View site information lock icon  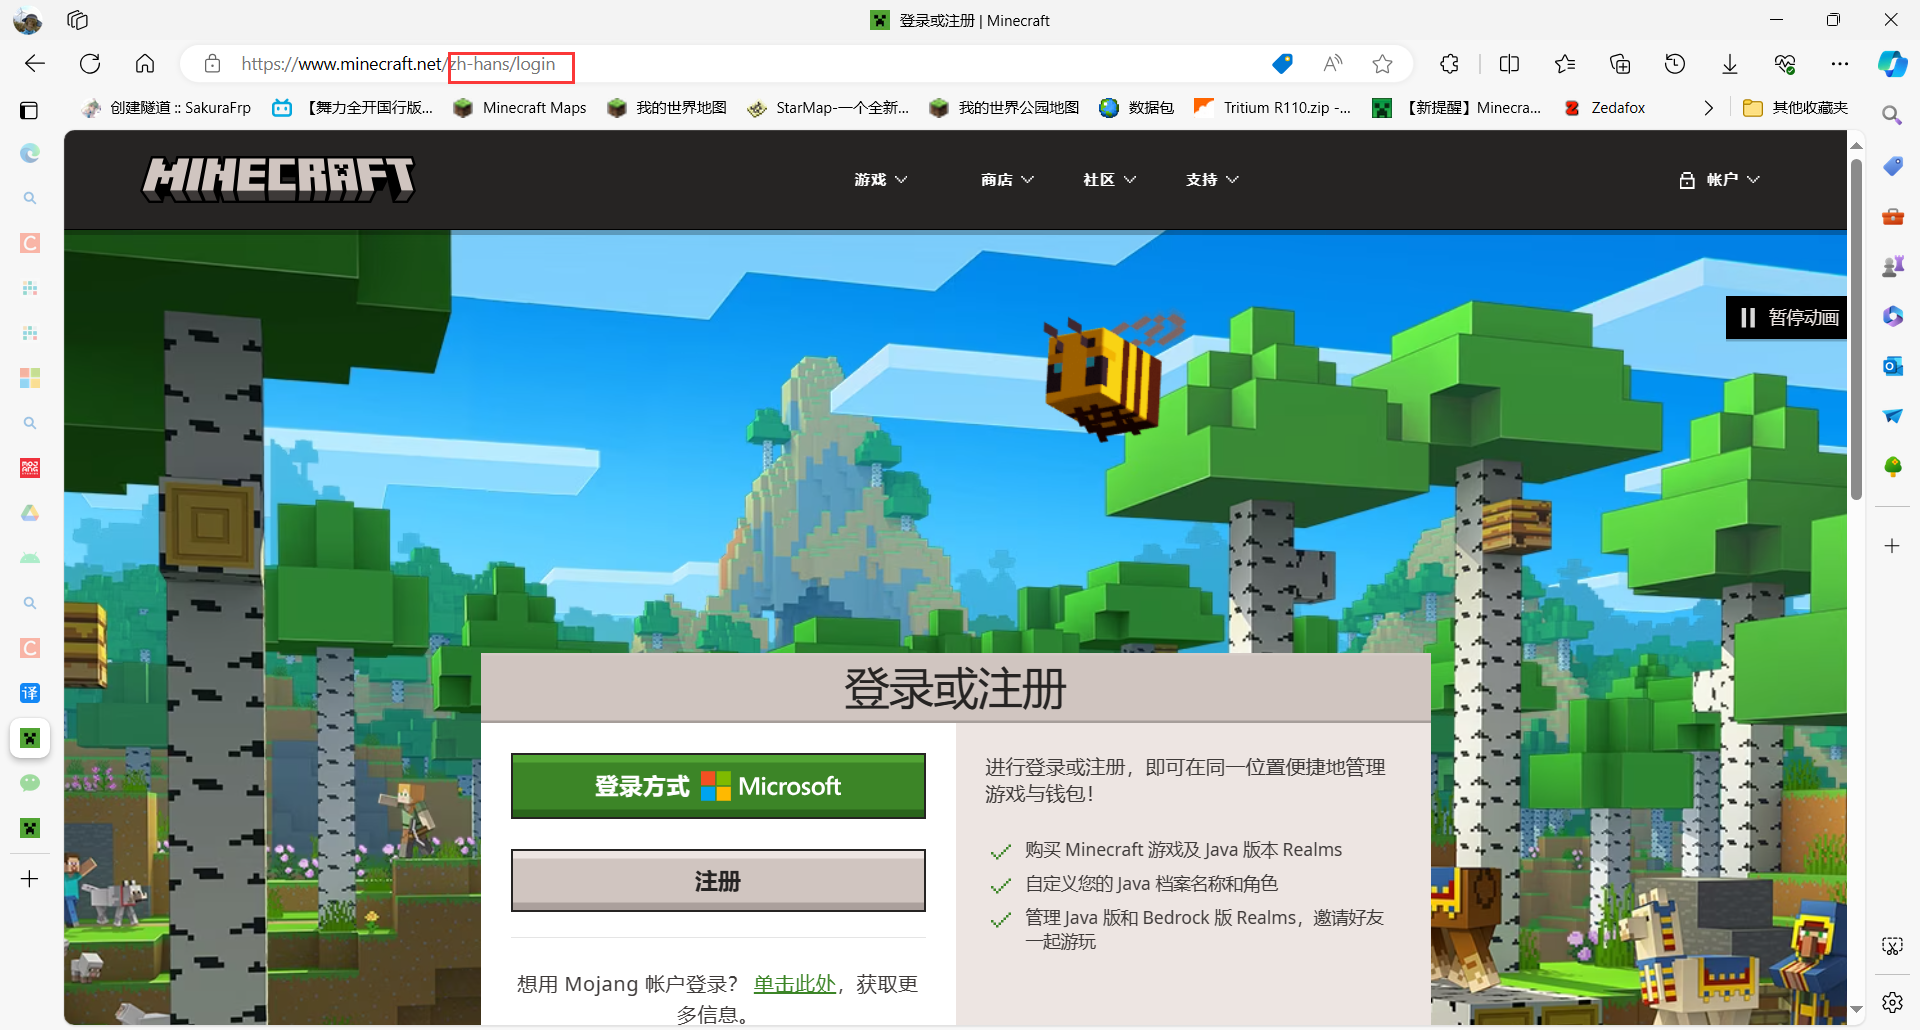212,64
